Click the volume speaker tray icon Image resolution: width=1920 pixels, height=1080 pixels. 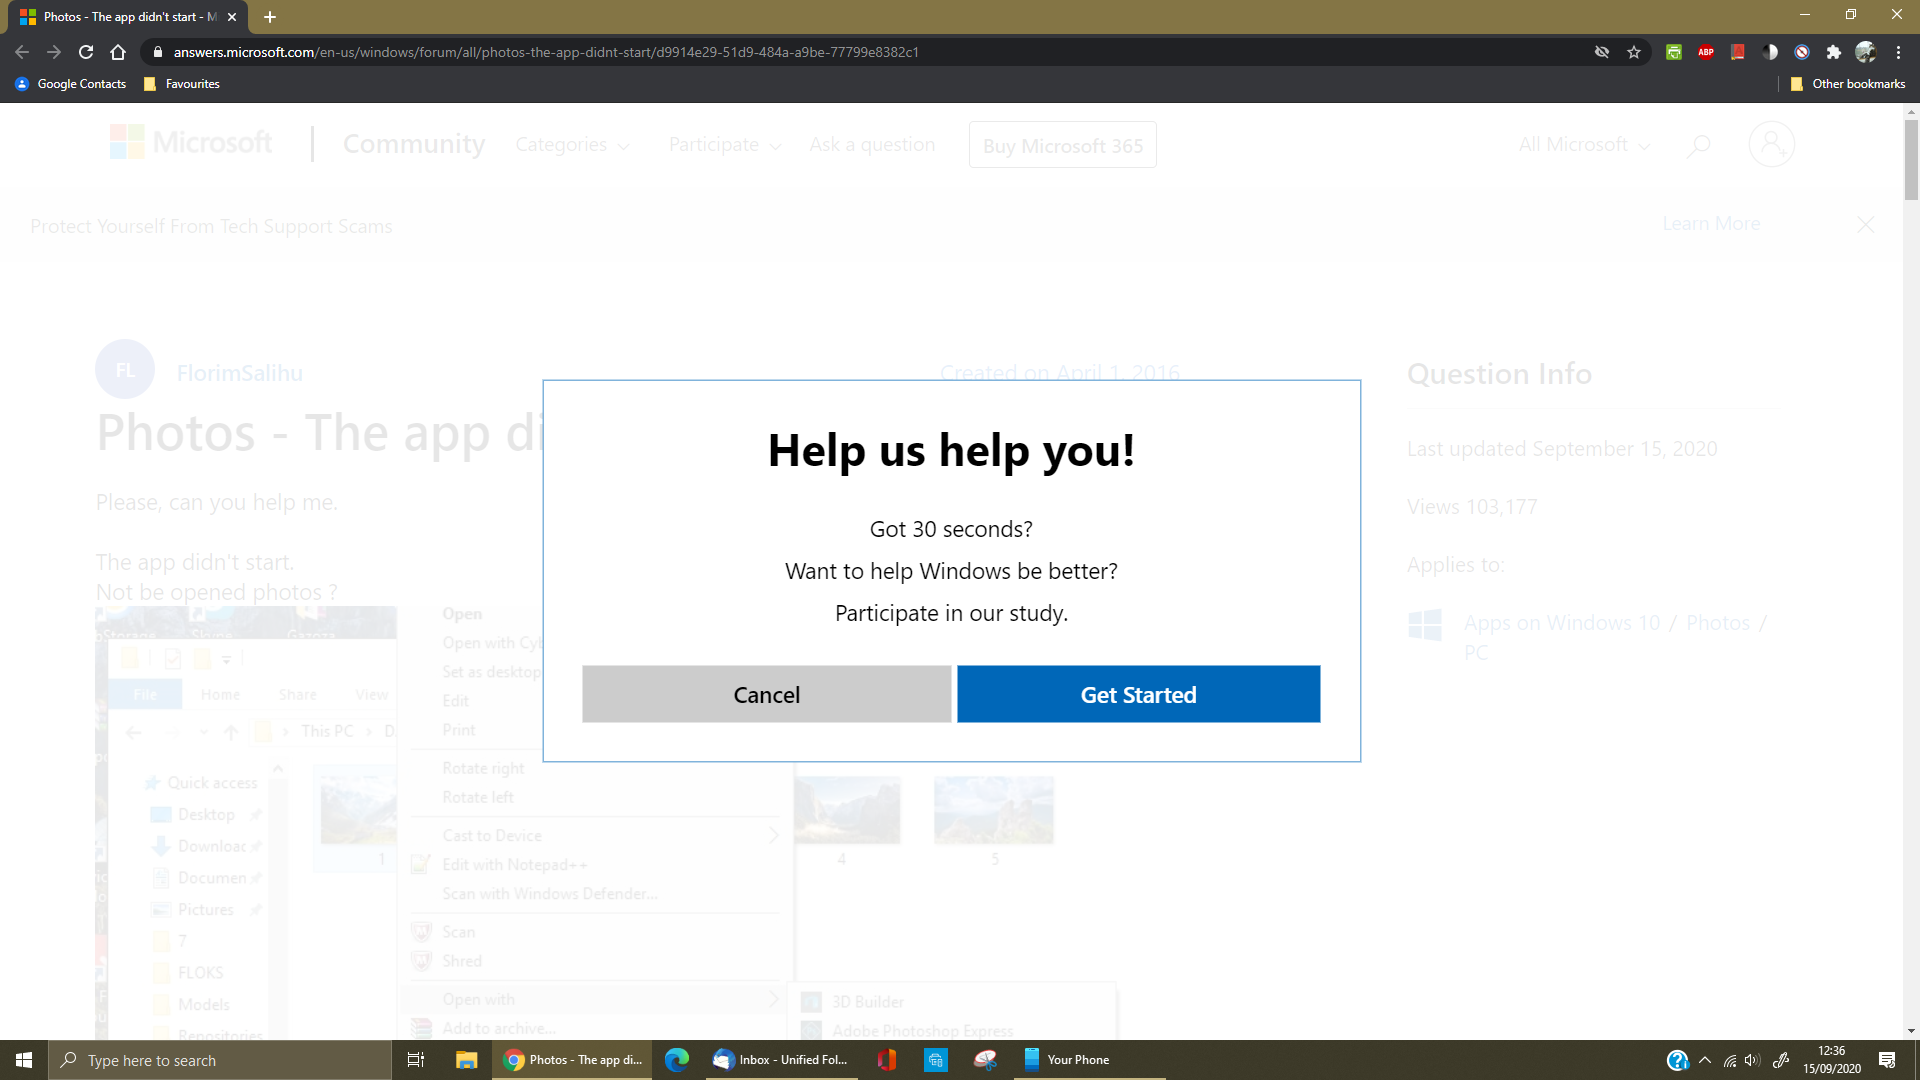1752,1060
